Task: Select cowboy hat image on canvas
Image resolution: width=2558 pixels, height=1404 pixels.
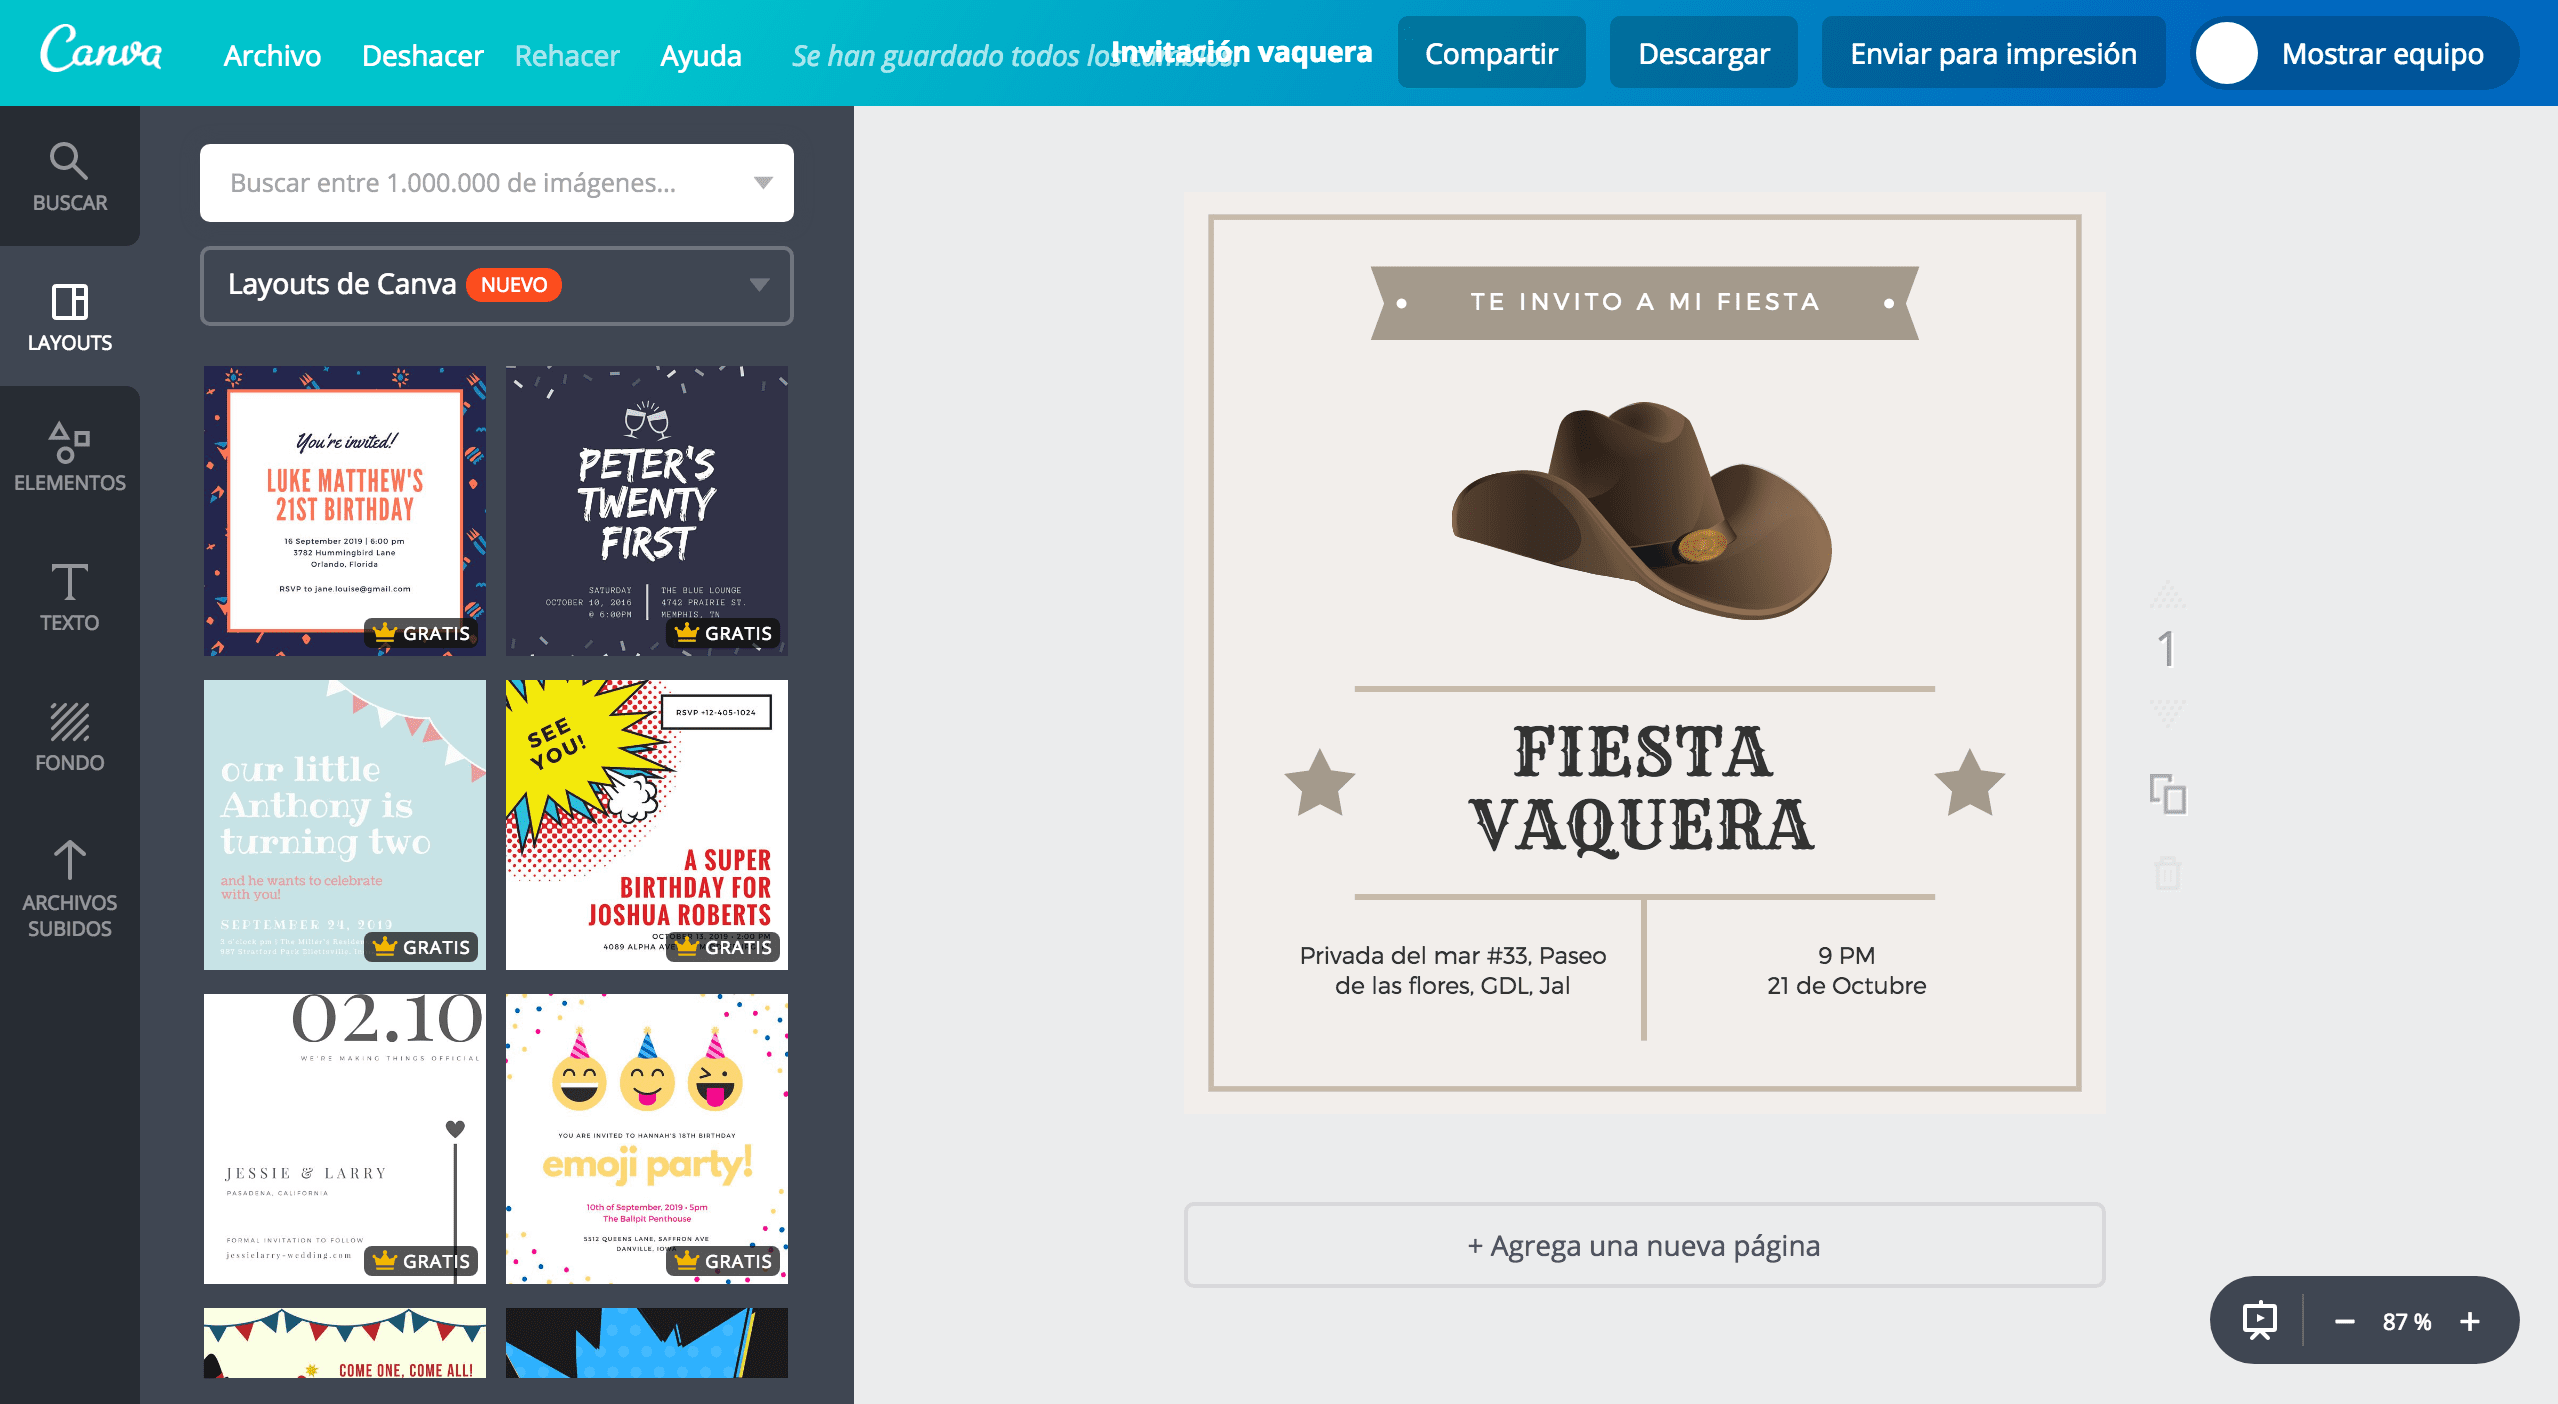Action: pos(1642,510)
